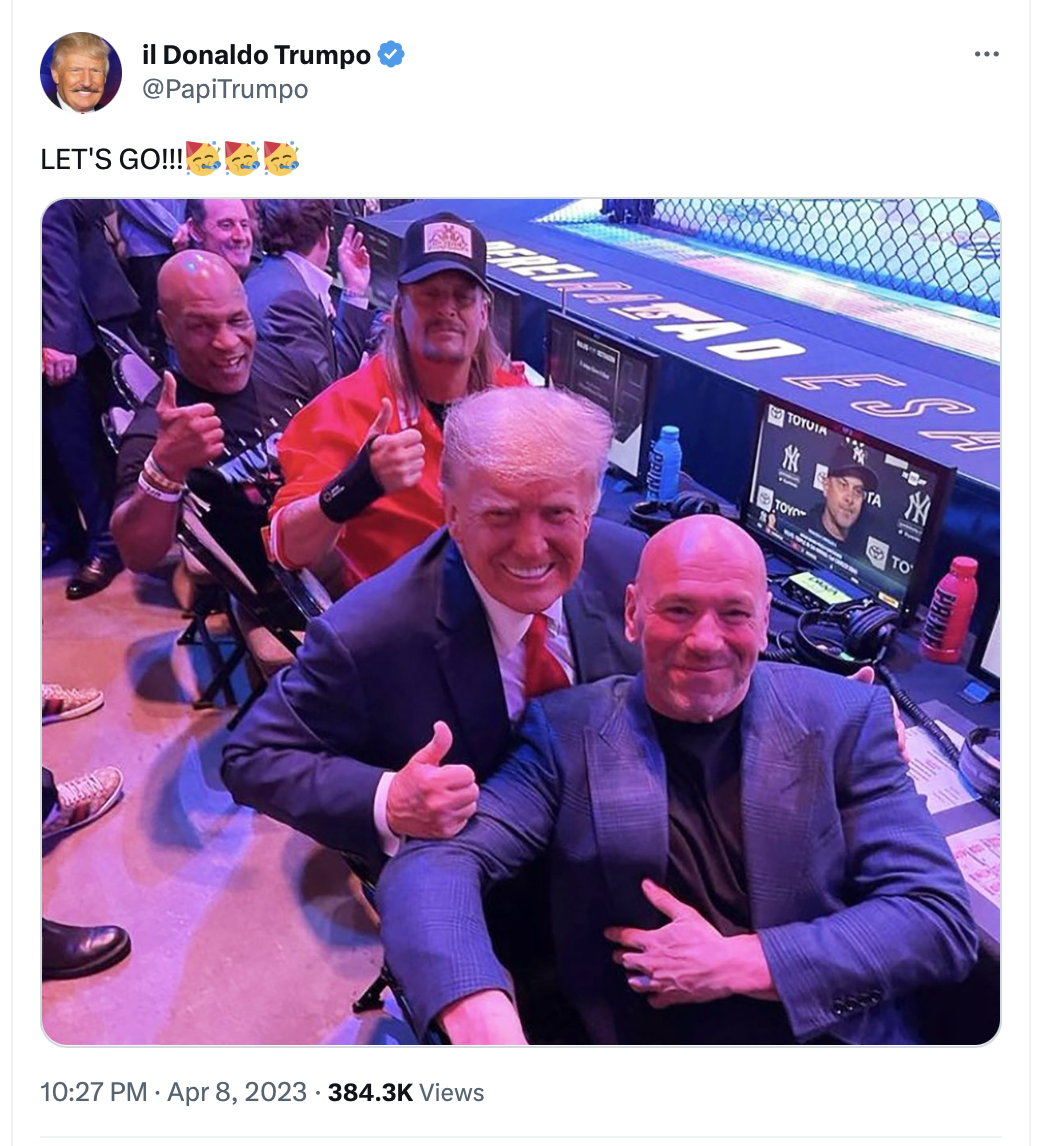Screen dimensions: 1038x1146
Task: Click the blue drink bottle in photo
Action: 664,463
